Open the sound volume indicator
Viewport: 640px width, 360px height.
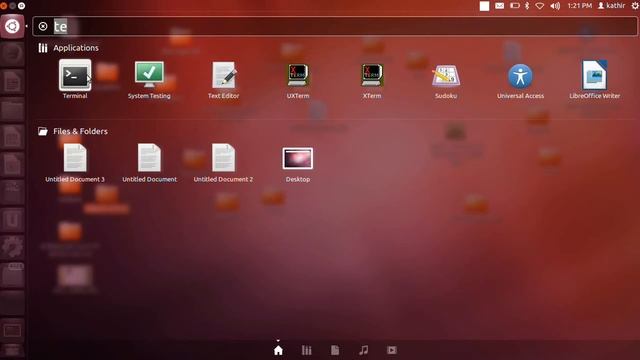point(555,6)
